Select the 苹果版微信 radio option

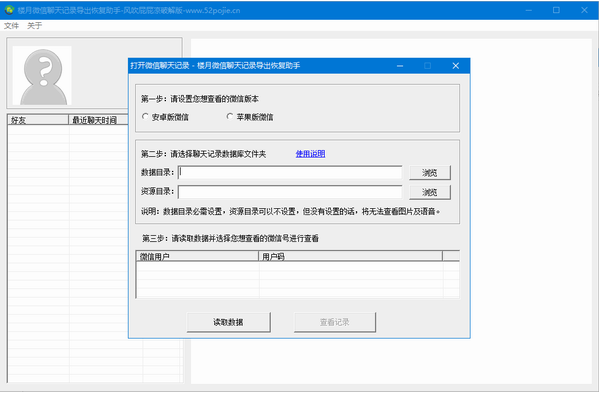pos(250,117)
